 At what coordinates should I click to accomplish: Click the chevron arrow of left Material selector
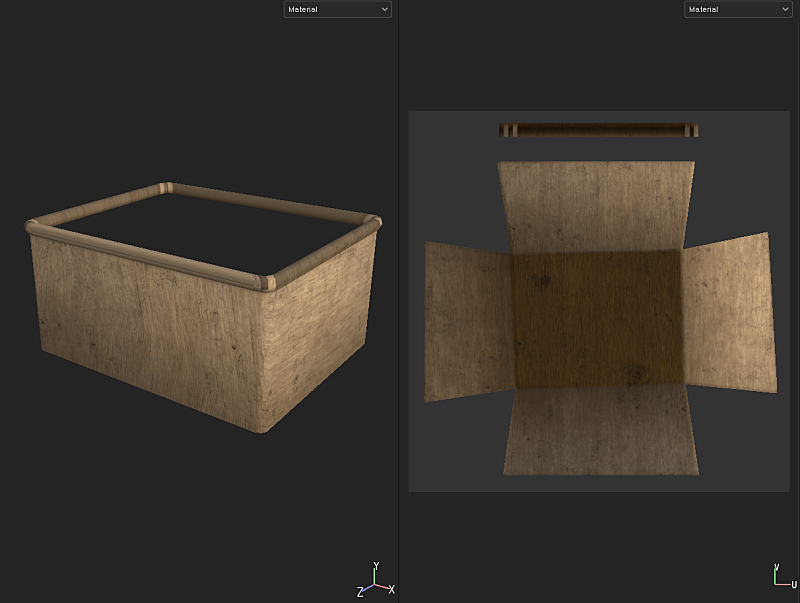(x=384, y=9)
